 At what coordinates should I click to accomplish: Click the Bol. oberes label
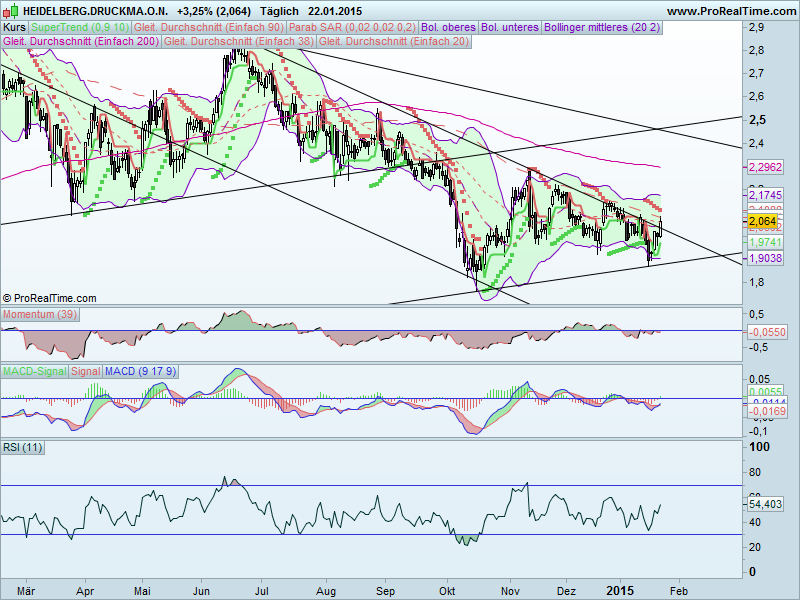(448, 27)
